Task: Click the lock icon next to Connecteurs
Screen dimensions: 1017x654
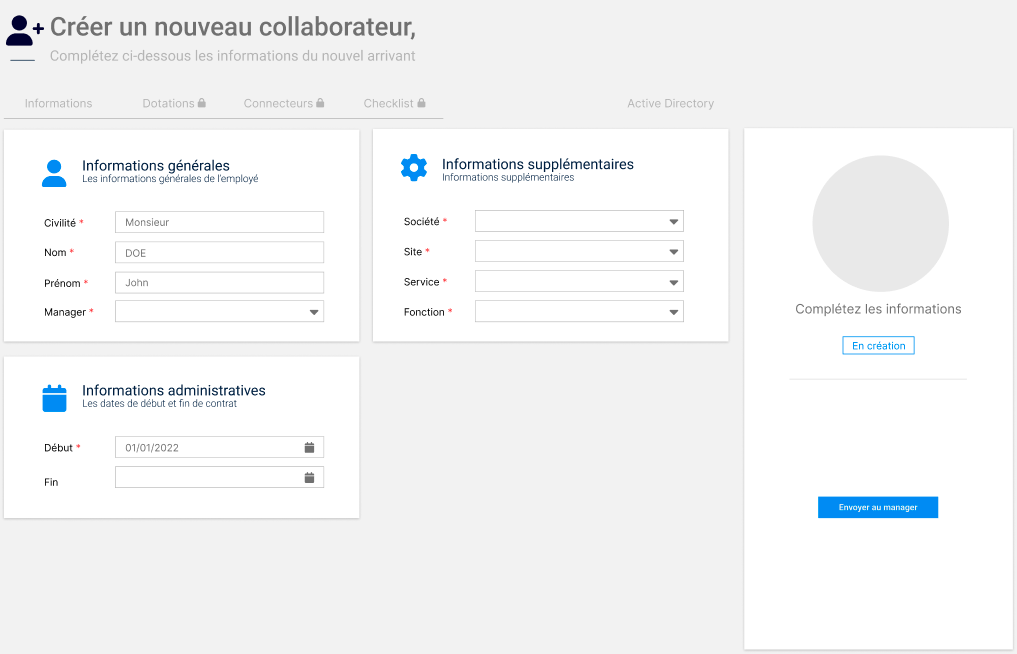Action: click(321, 102)
